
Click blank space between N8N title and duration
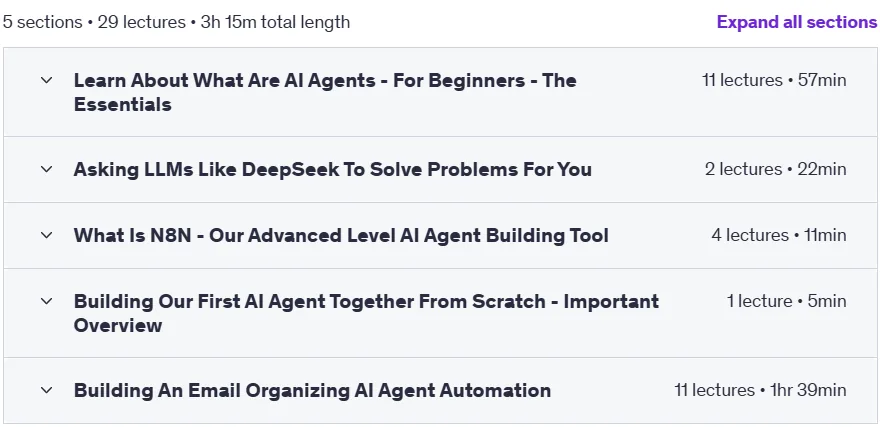click(x=659, y=235)
